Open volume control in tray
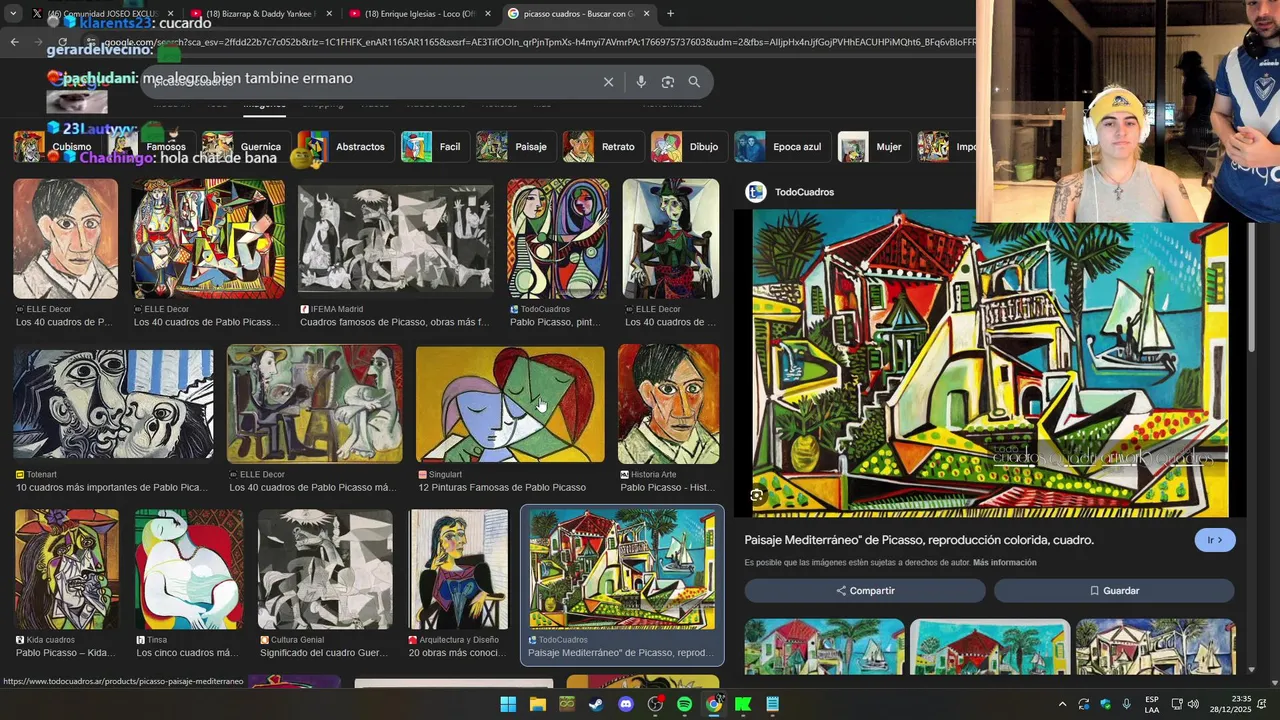Screen dimensions: 1280x720 1193,704
